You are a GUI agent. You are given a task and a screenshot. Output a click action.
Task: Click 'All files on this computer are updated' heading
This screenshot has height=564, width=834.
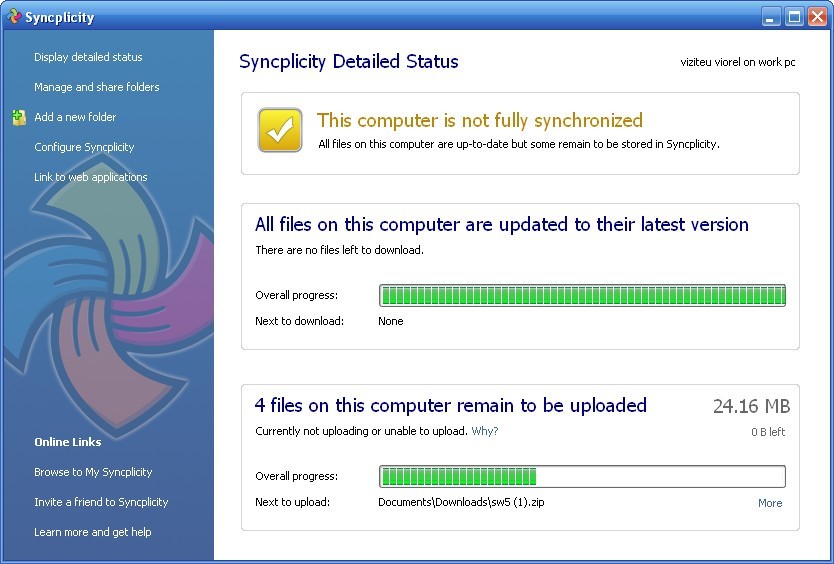[x=502, y=225]
